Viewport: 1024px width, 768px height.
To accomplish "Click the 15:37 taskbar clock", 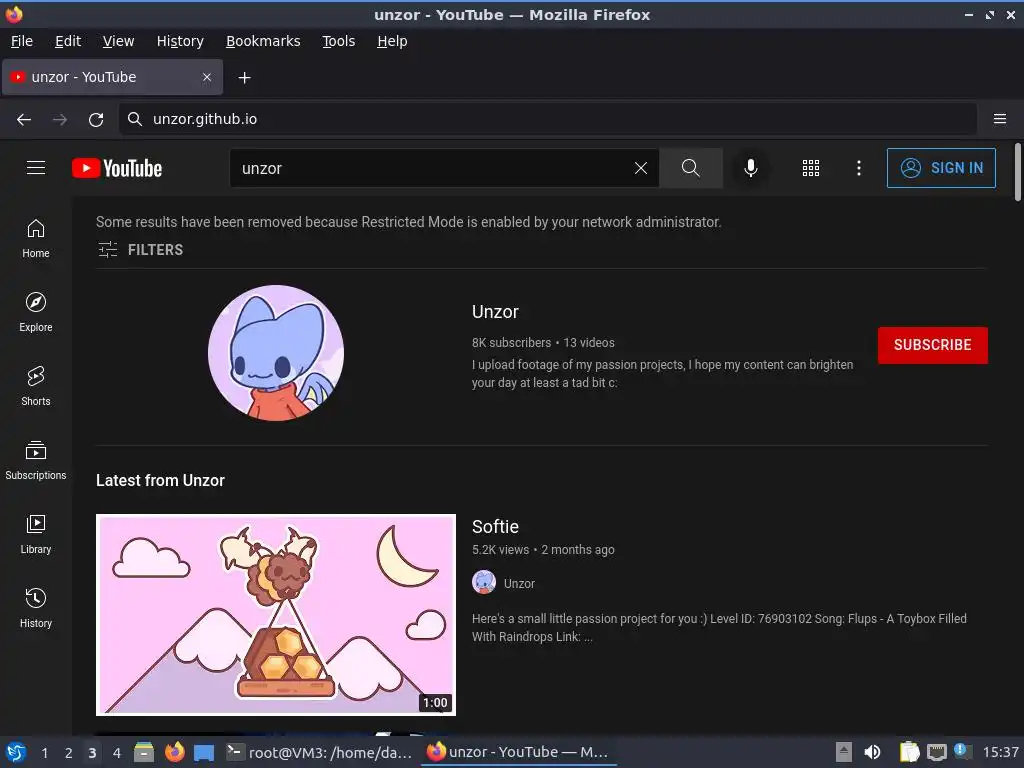I will point(1000,752).
